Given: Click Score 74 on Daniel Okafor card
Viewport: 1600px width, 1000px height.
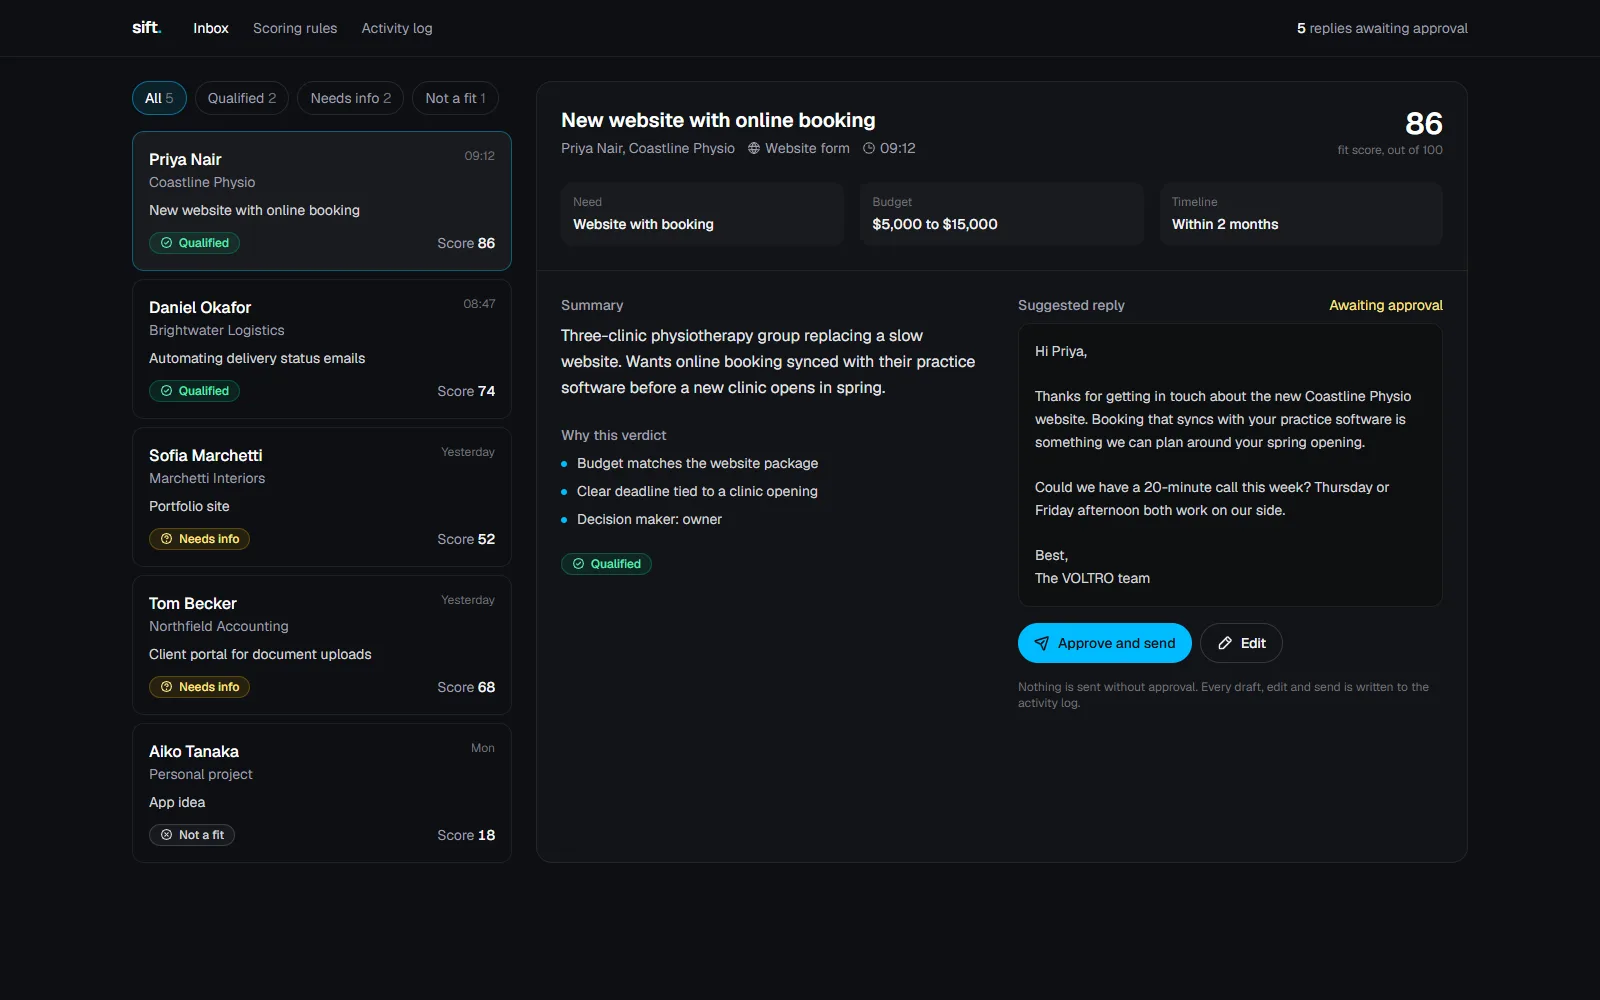Looking at the screenshot, I should [466, 391].
